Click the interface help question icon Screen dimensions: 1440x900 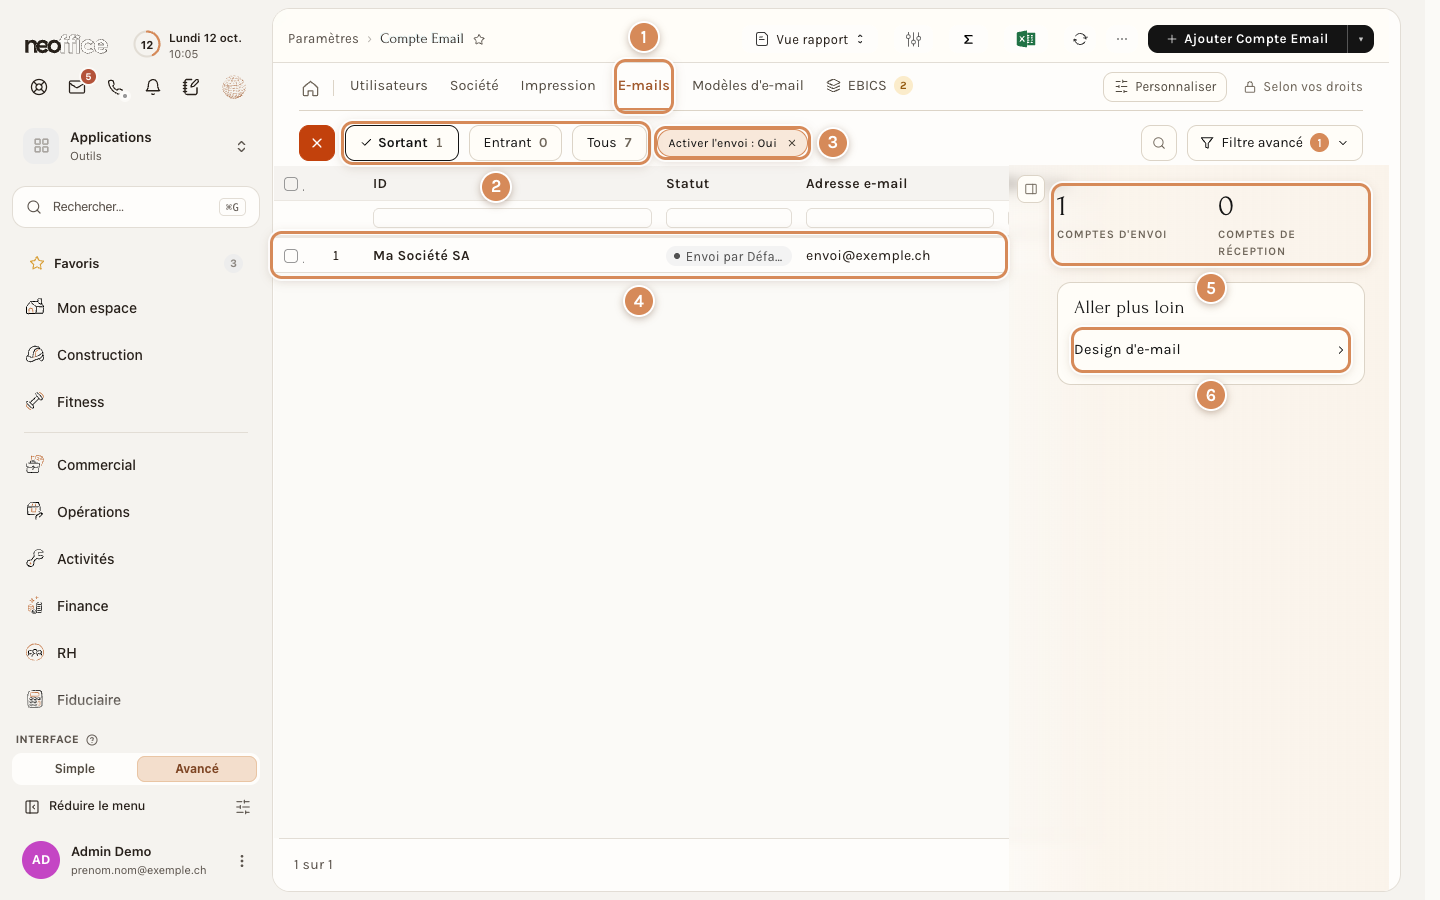click(92, 740)
